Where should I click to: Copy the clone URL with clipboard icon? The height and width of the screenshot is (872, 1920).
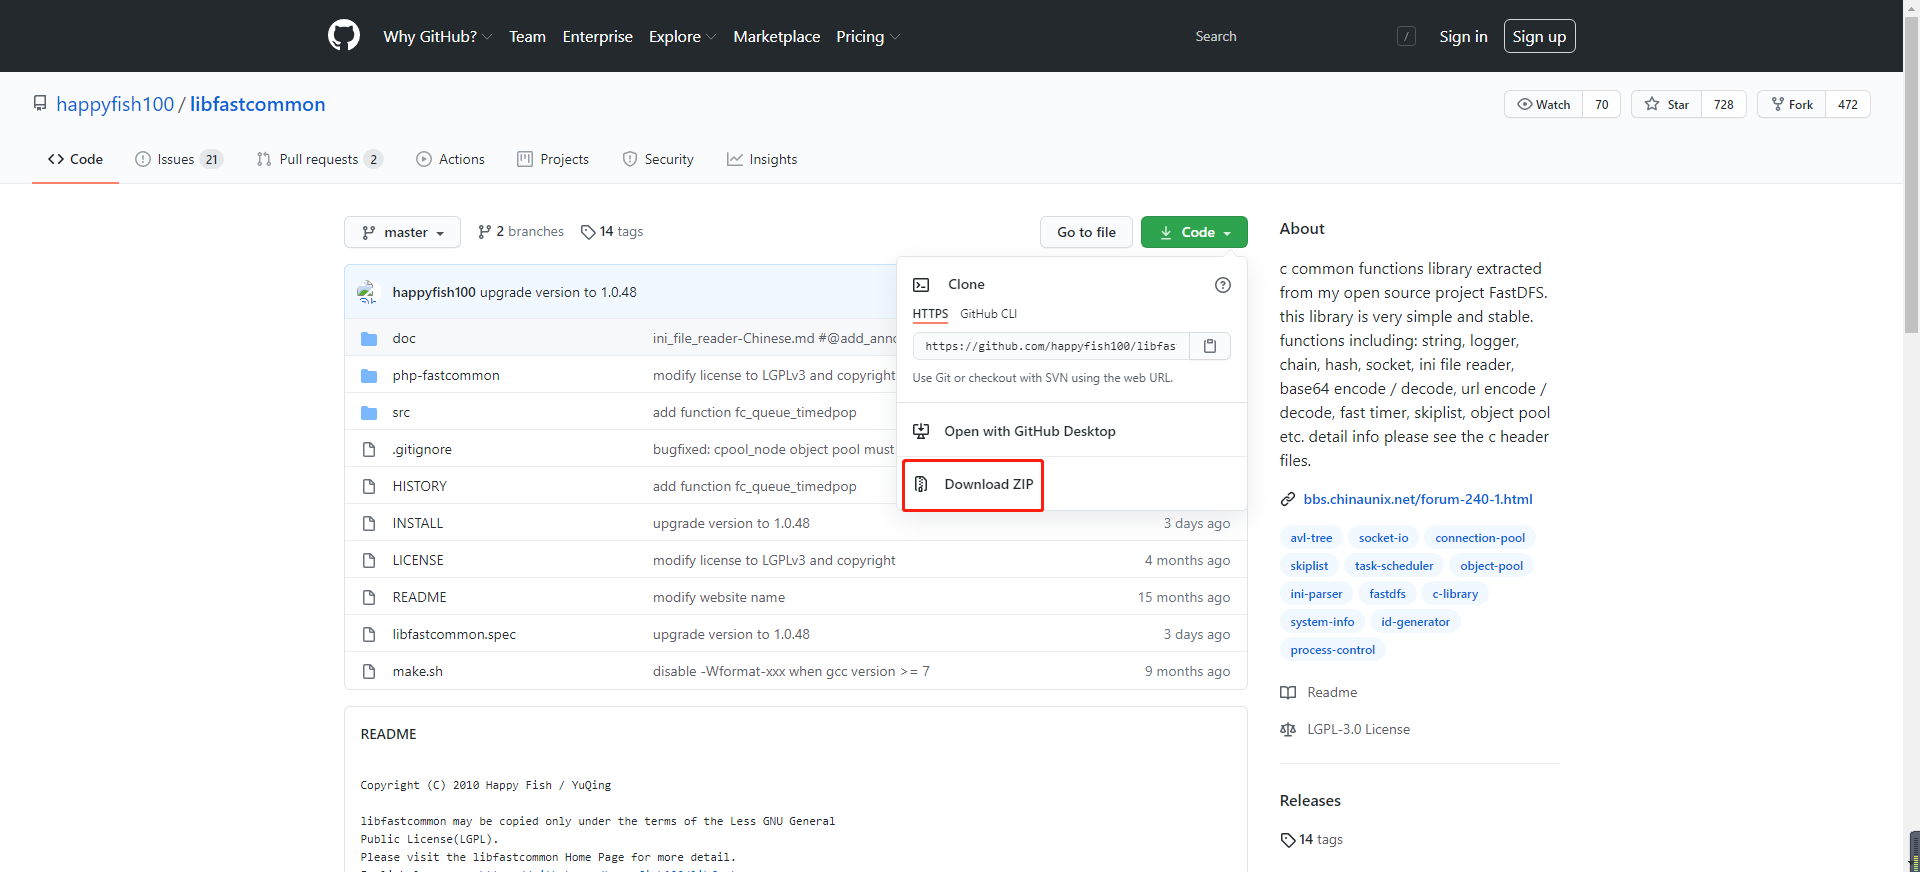tap(1210, 346)
